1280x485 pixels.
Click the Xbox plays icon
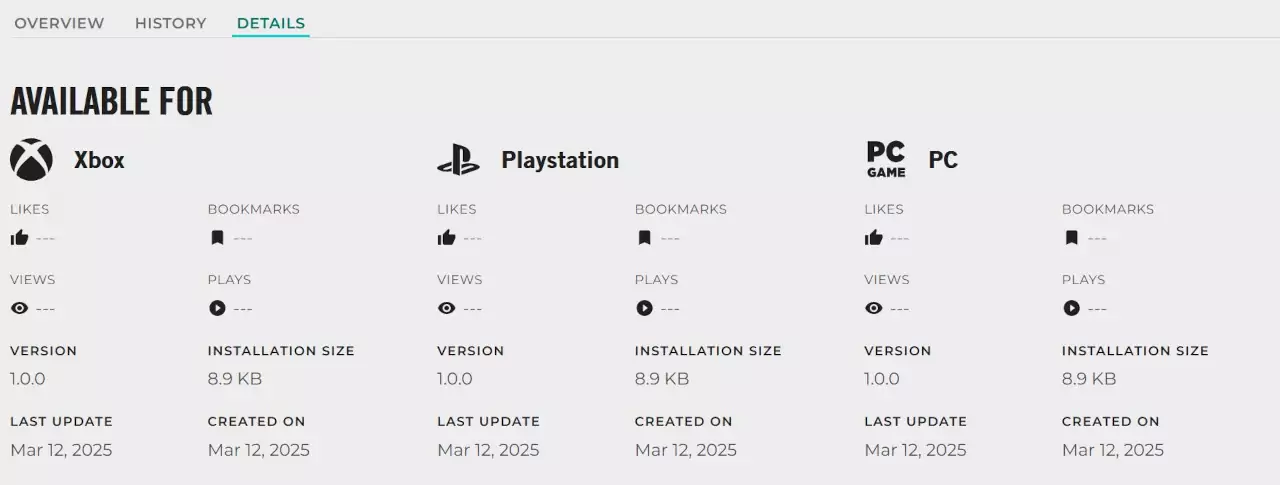pyautogui.click(x=217, y=308)
